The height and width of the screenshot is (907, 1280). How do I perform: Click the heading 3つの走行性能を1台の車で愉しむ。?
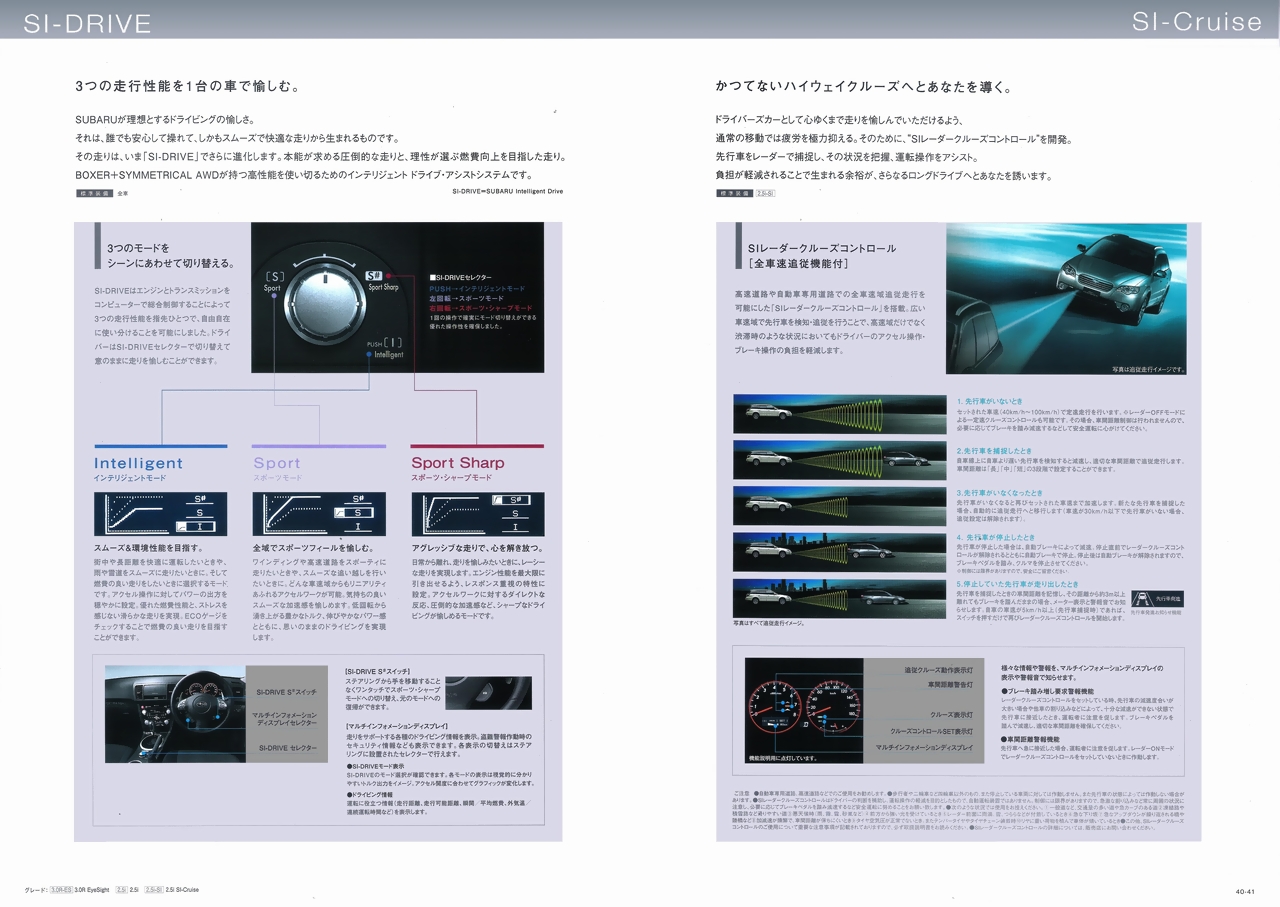click(188, 86)
